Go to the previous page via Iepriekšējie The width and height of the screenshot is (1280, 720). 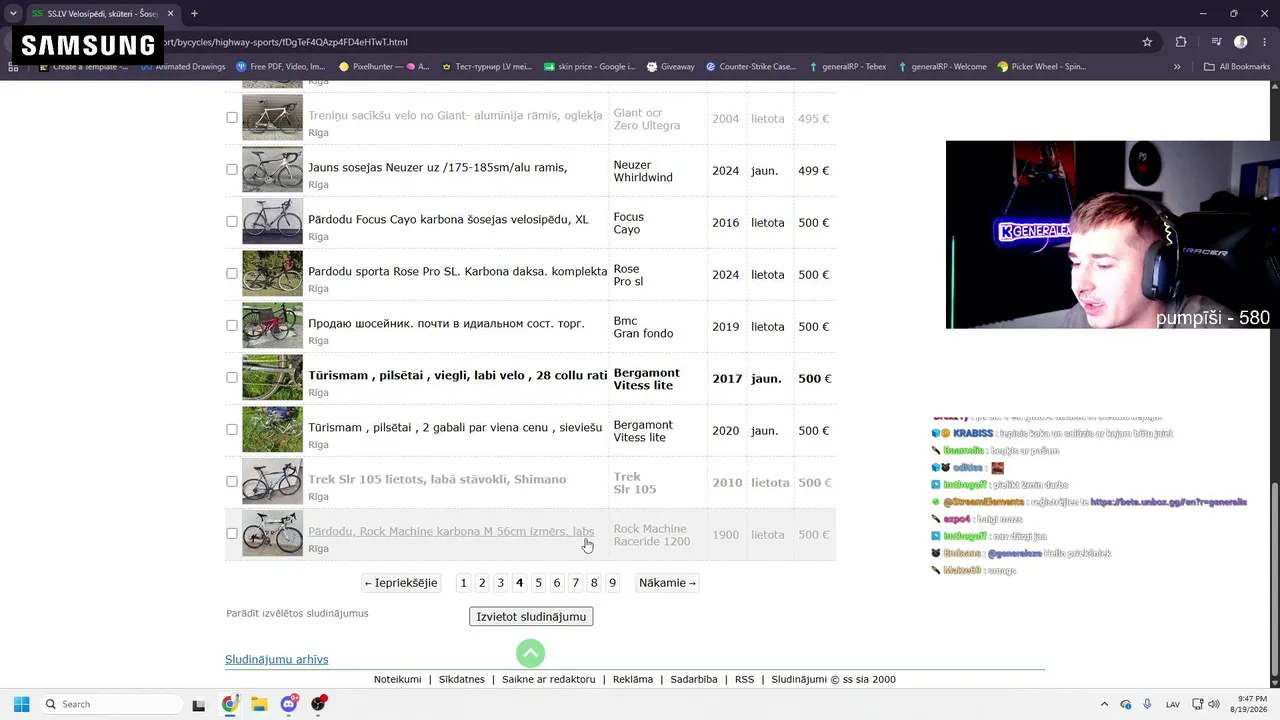(400, 583)
